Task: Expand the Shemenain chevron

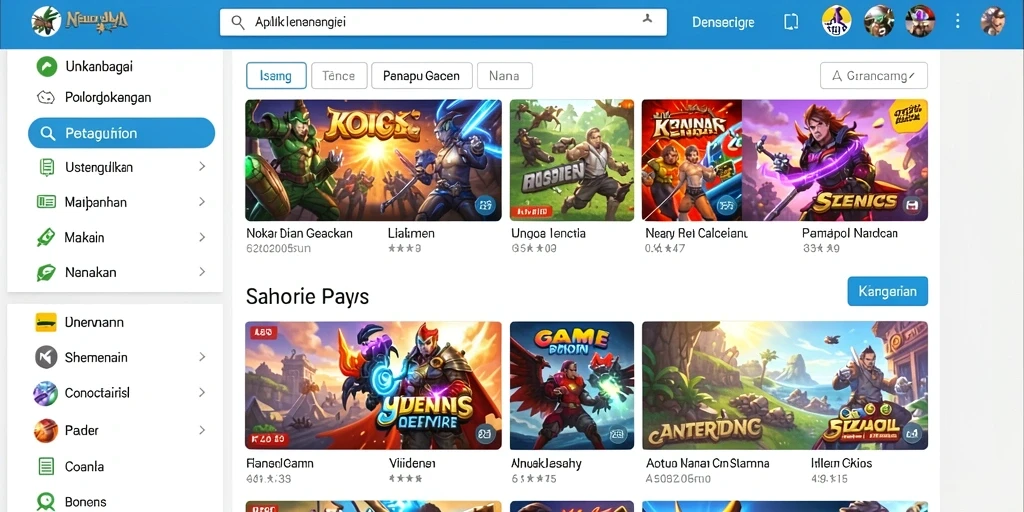Action: (202, 357)
